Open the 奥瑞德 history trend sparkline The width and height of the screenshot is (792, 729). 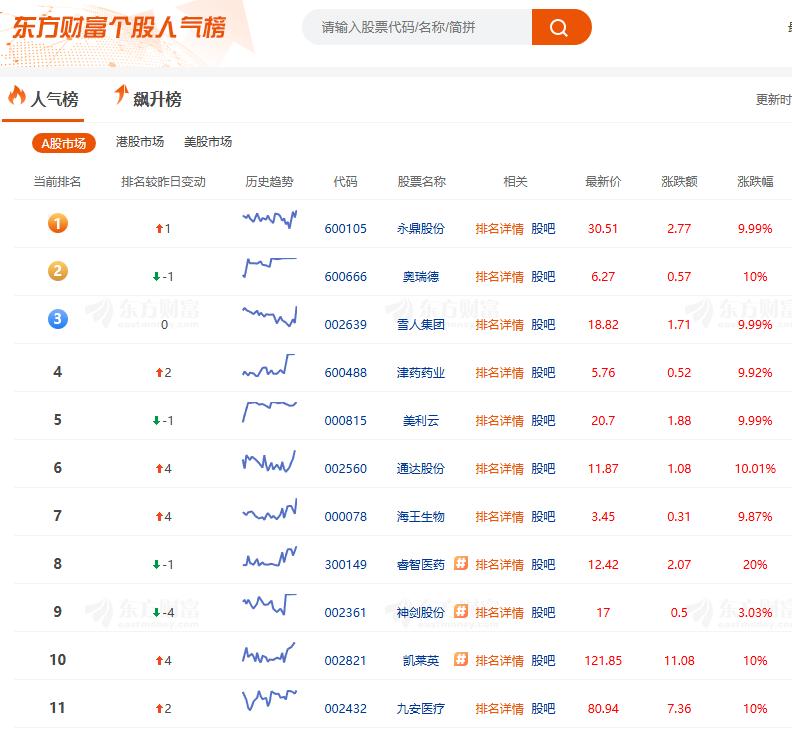(x=270, y=267)
